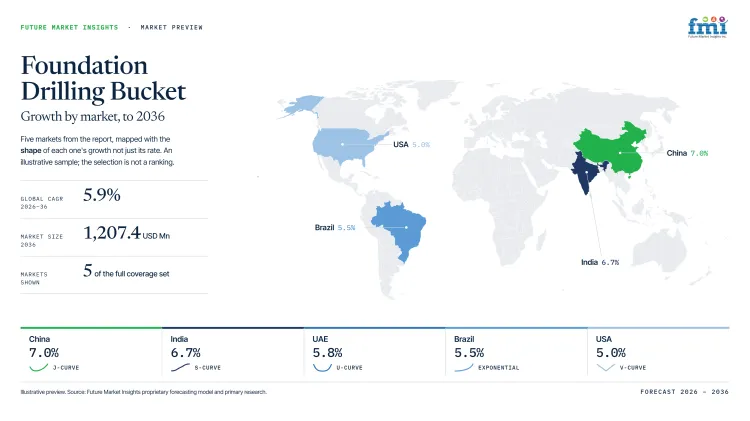The height and width of the screenshot is (421, 750).
Task: Click the exponential curve icon under Brazil
Action: pyautogui.click(x=464, y=367)
